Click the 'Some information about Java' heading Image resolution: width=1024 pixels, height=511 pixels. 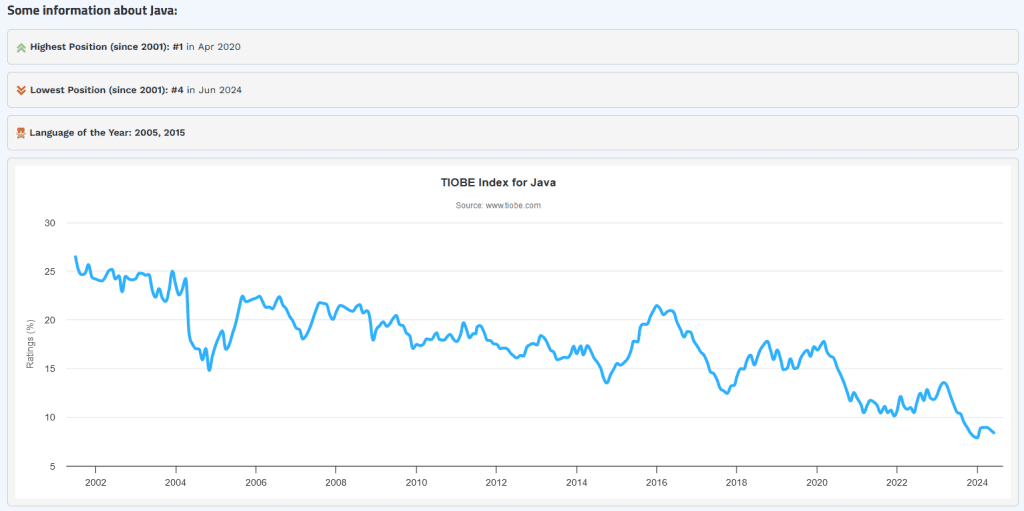92,10
